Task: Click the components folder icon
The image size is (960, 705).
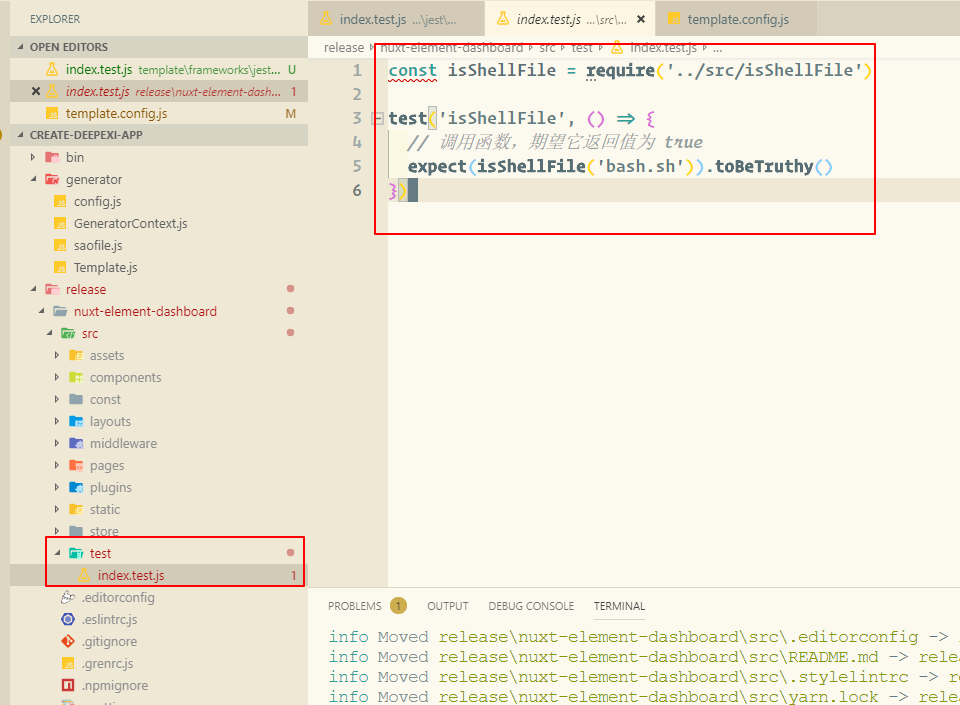Action: point(75,378)
